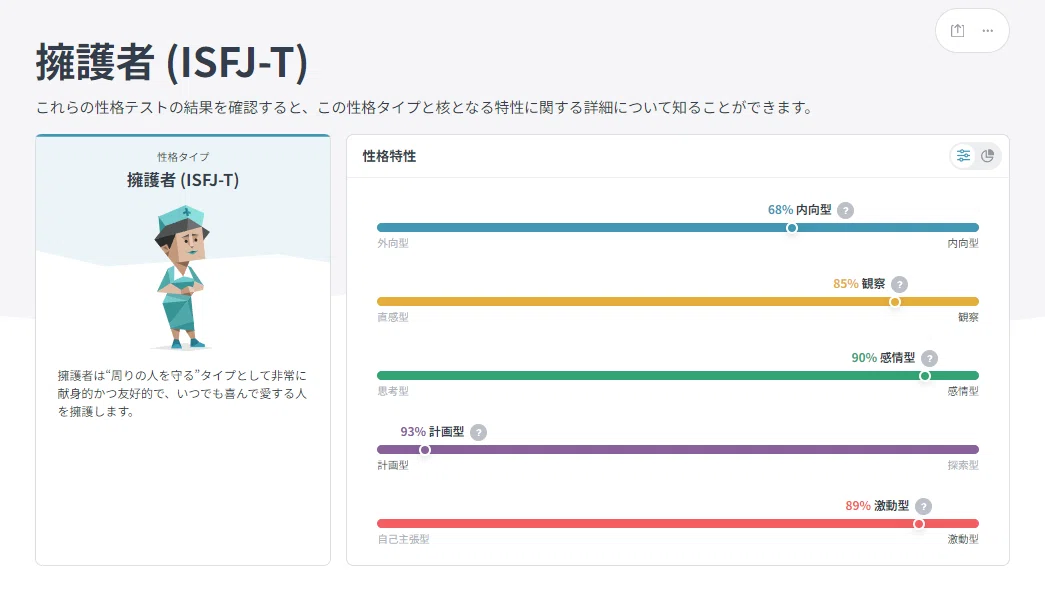Open help icon next to 計画型
The height and width of the screenshot is (595, 1045).
479,432
